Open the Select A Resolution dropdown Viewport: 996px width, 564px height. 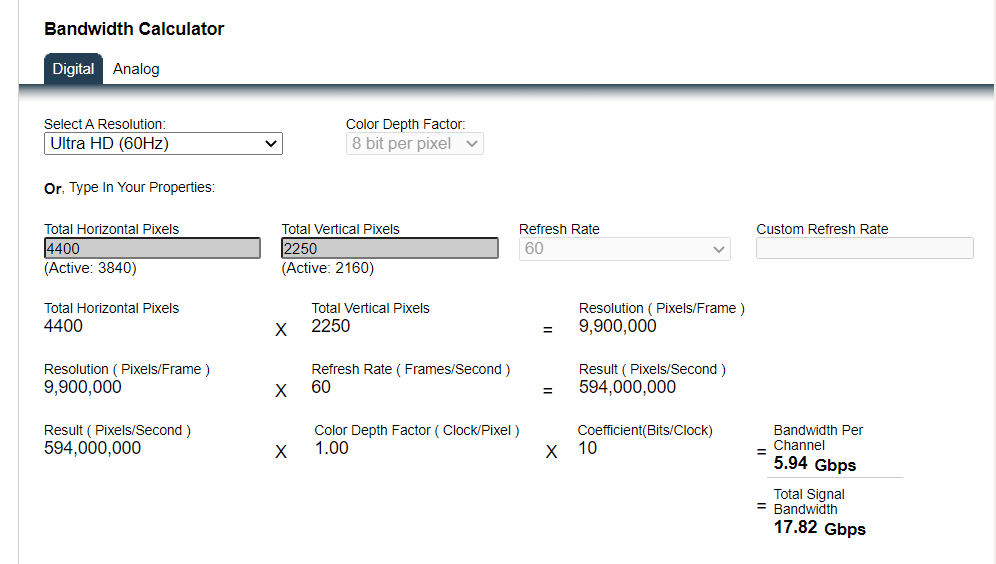point(163,144)
